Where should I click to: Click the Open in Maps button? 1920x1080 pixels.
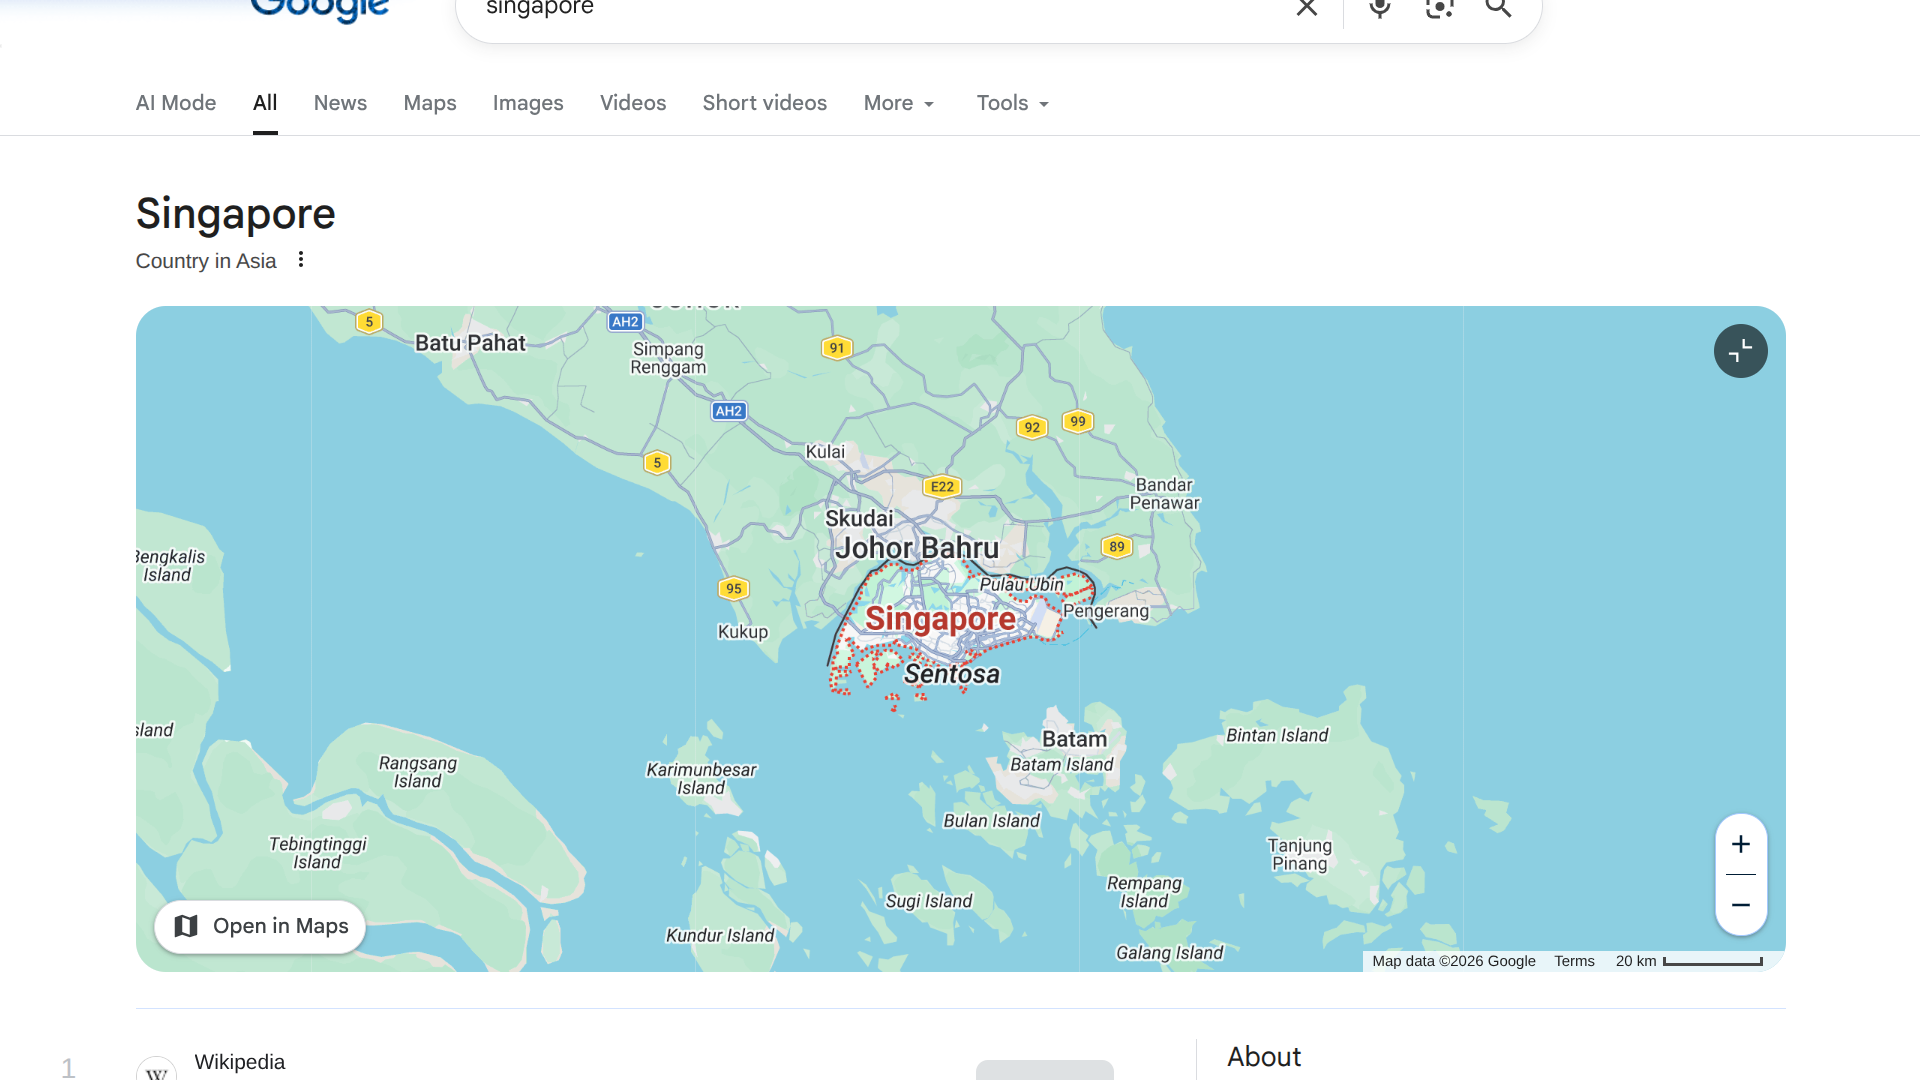tap(260, 926)
